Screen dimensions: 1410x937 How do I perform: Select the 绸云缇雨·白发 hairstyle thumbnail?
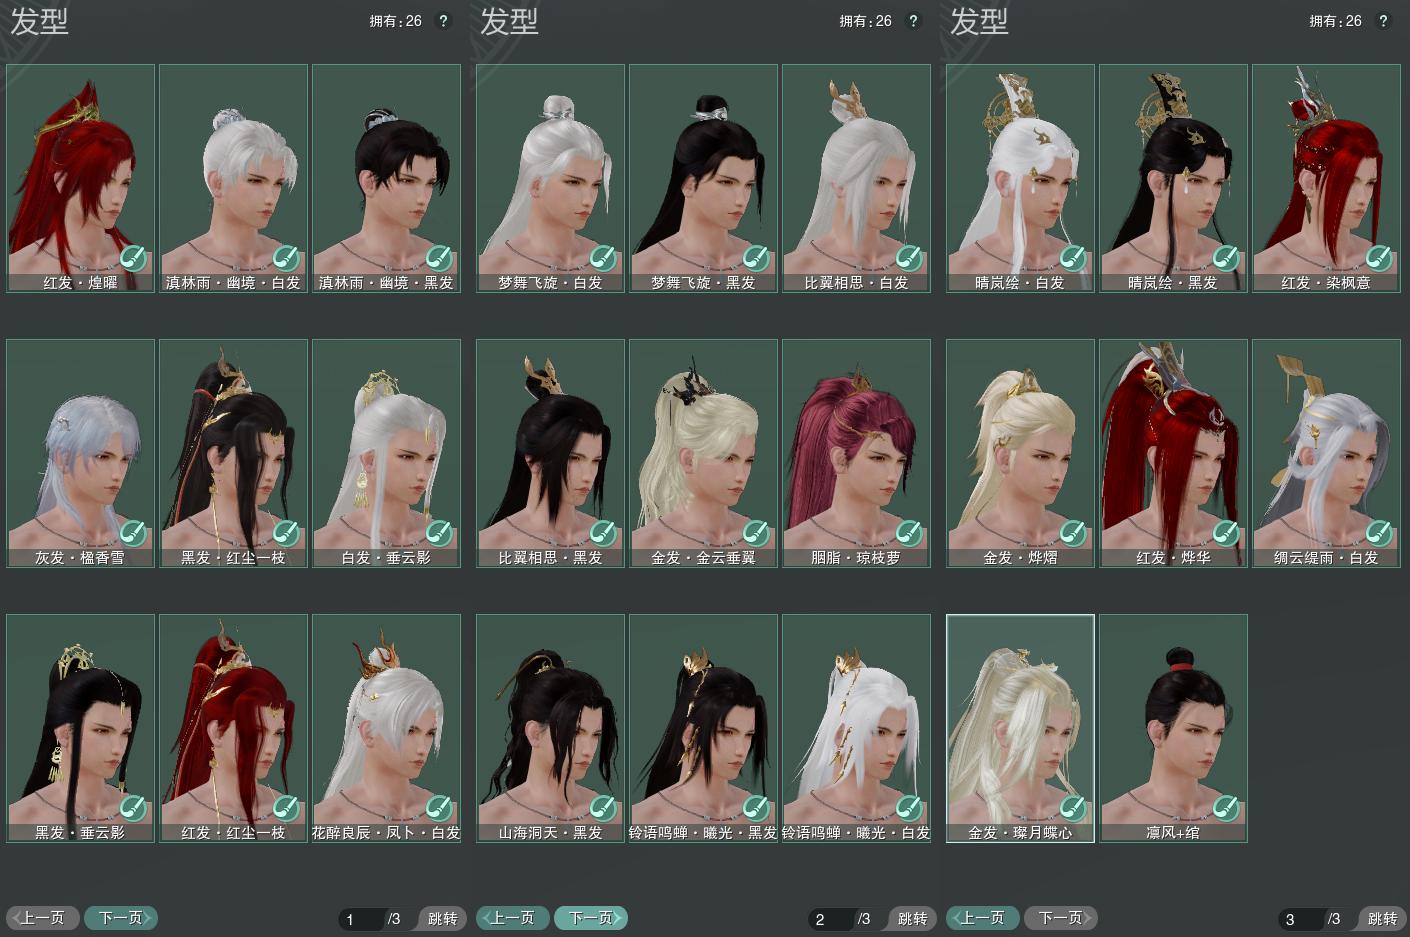(x=1326, y=453)
